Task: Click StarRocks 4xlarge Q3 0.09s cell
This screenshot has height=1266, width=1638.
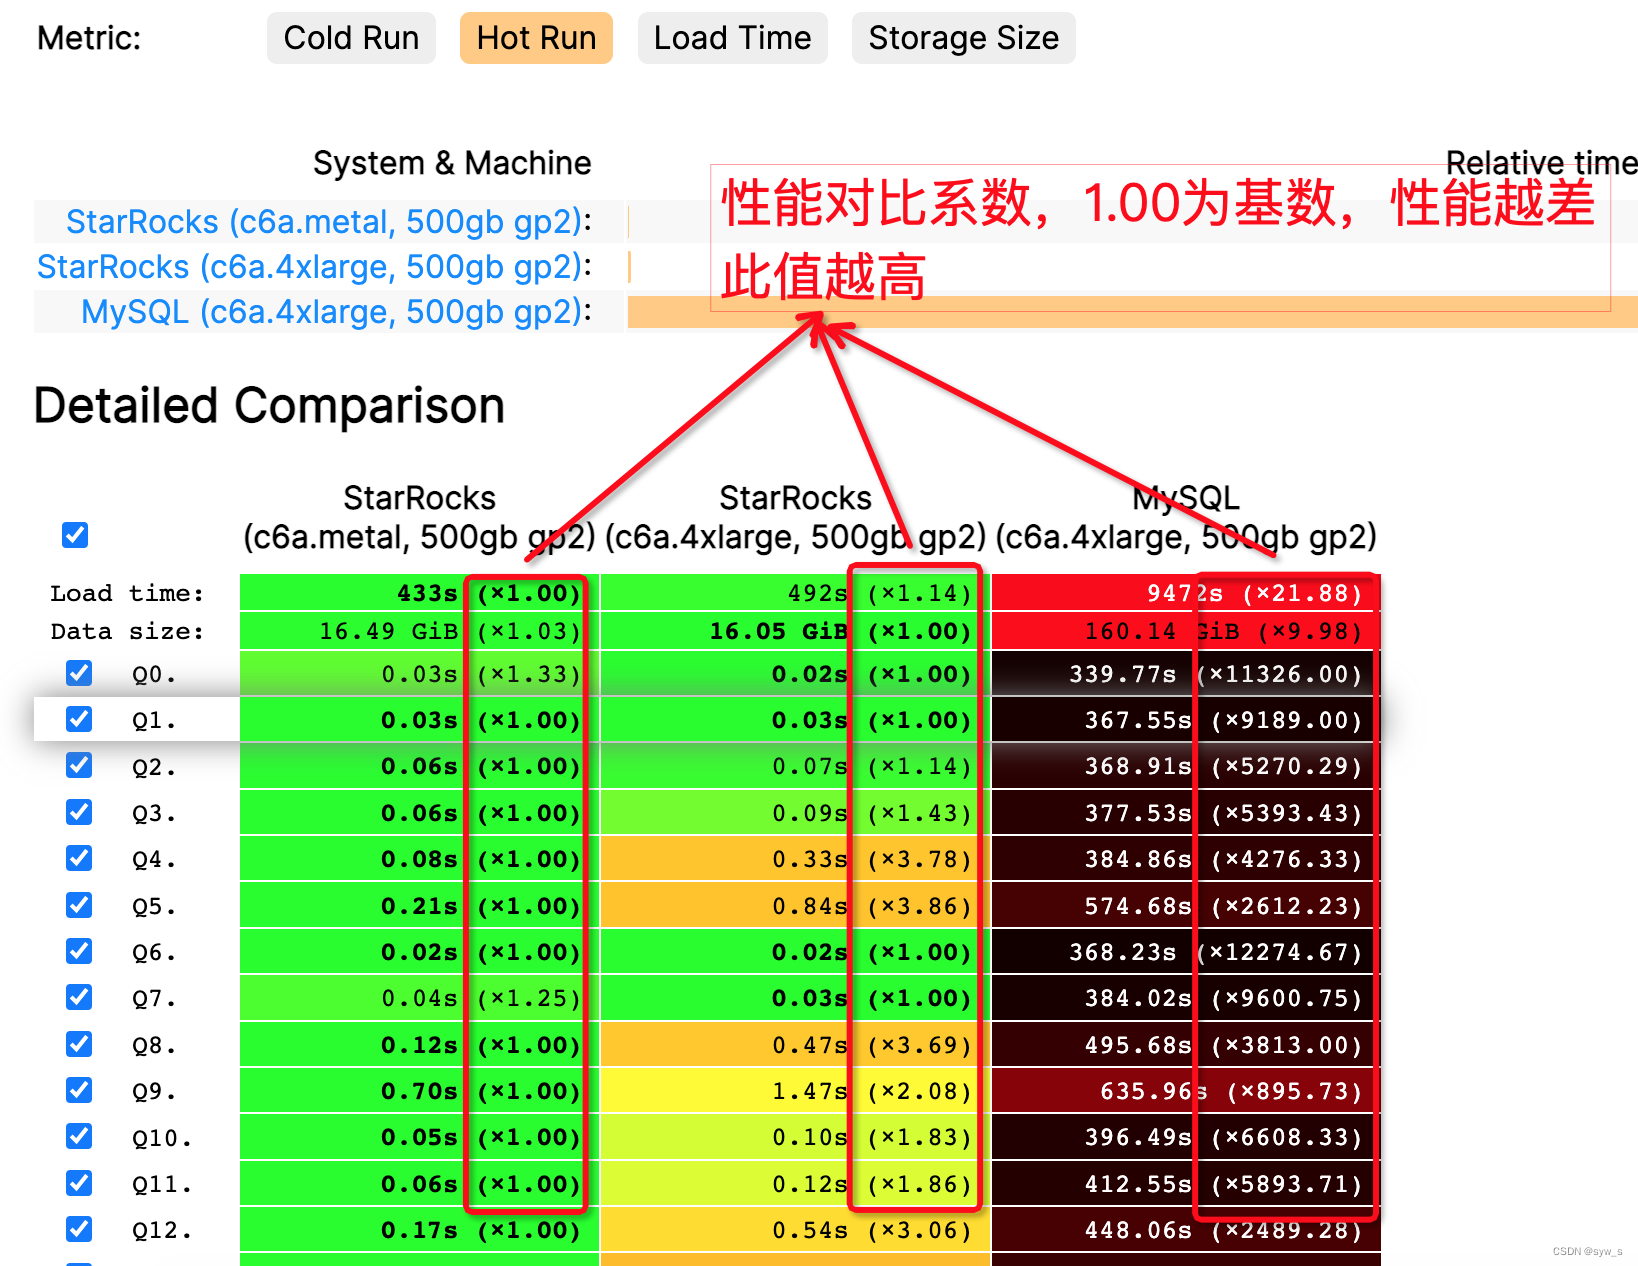Action: coord(795,813)
